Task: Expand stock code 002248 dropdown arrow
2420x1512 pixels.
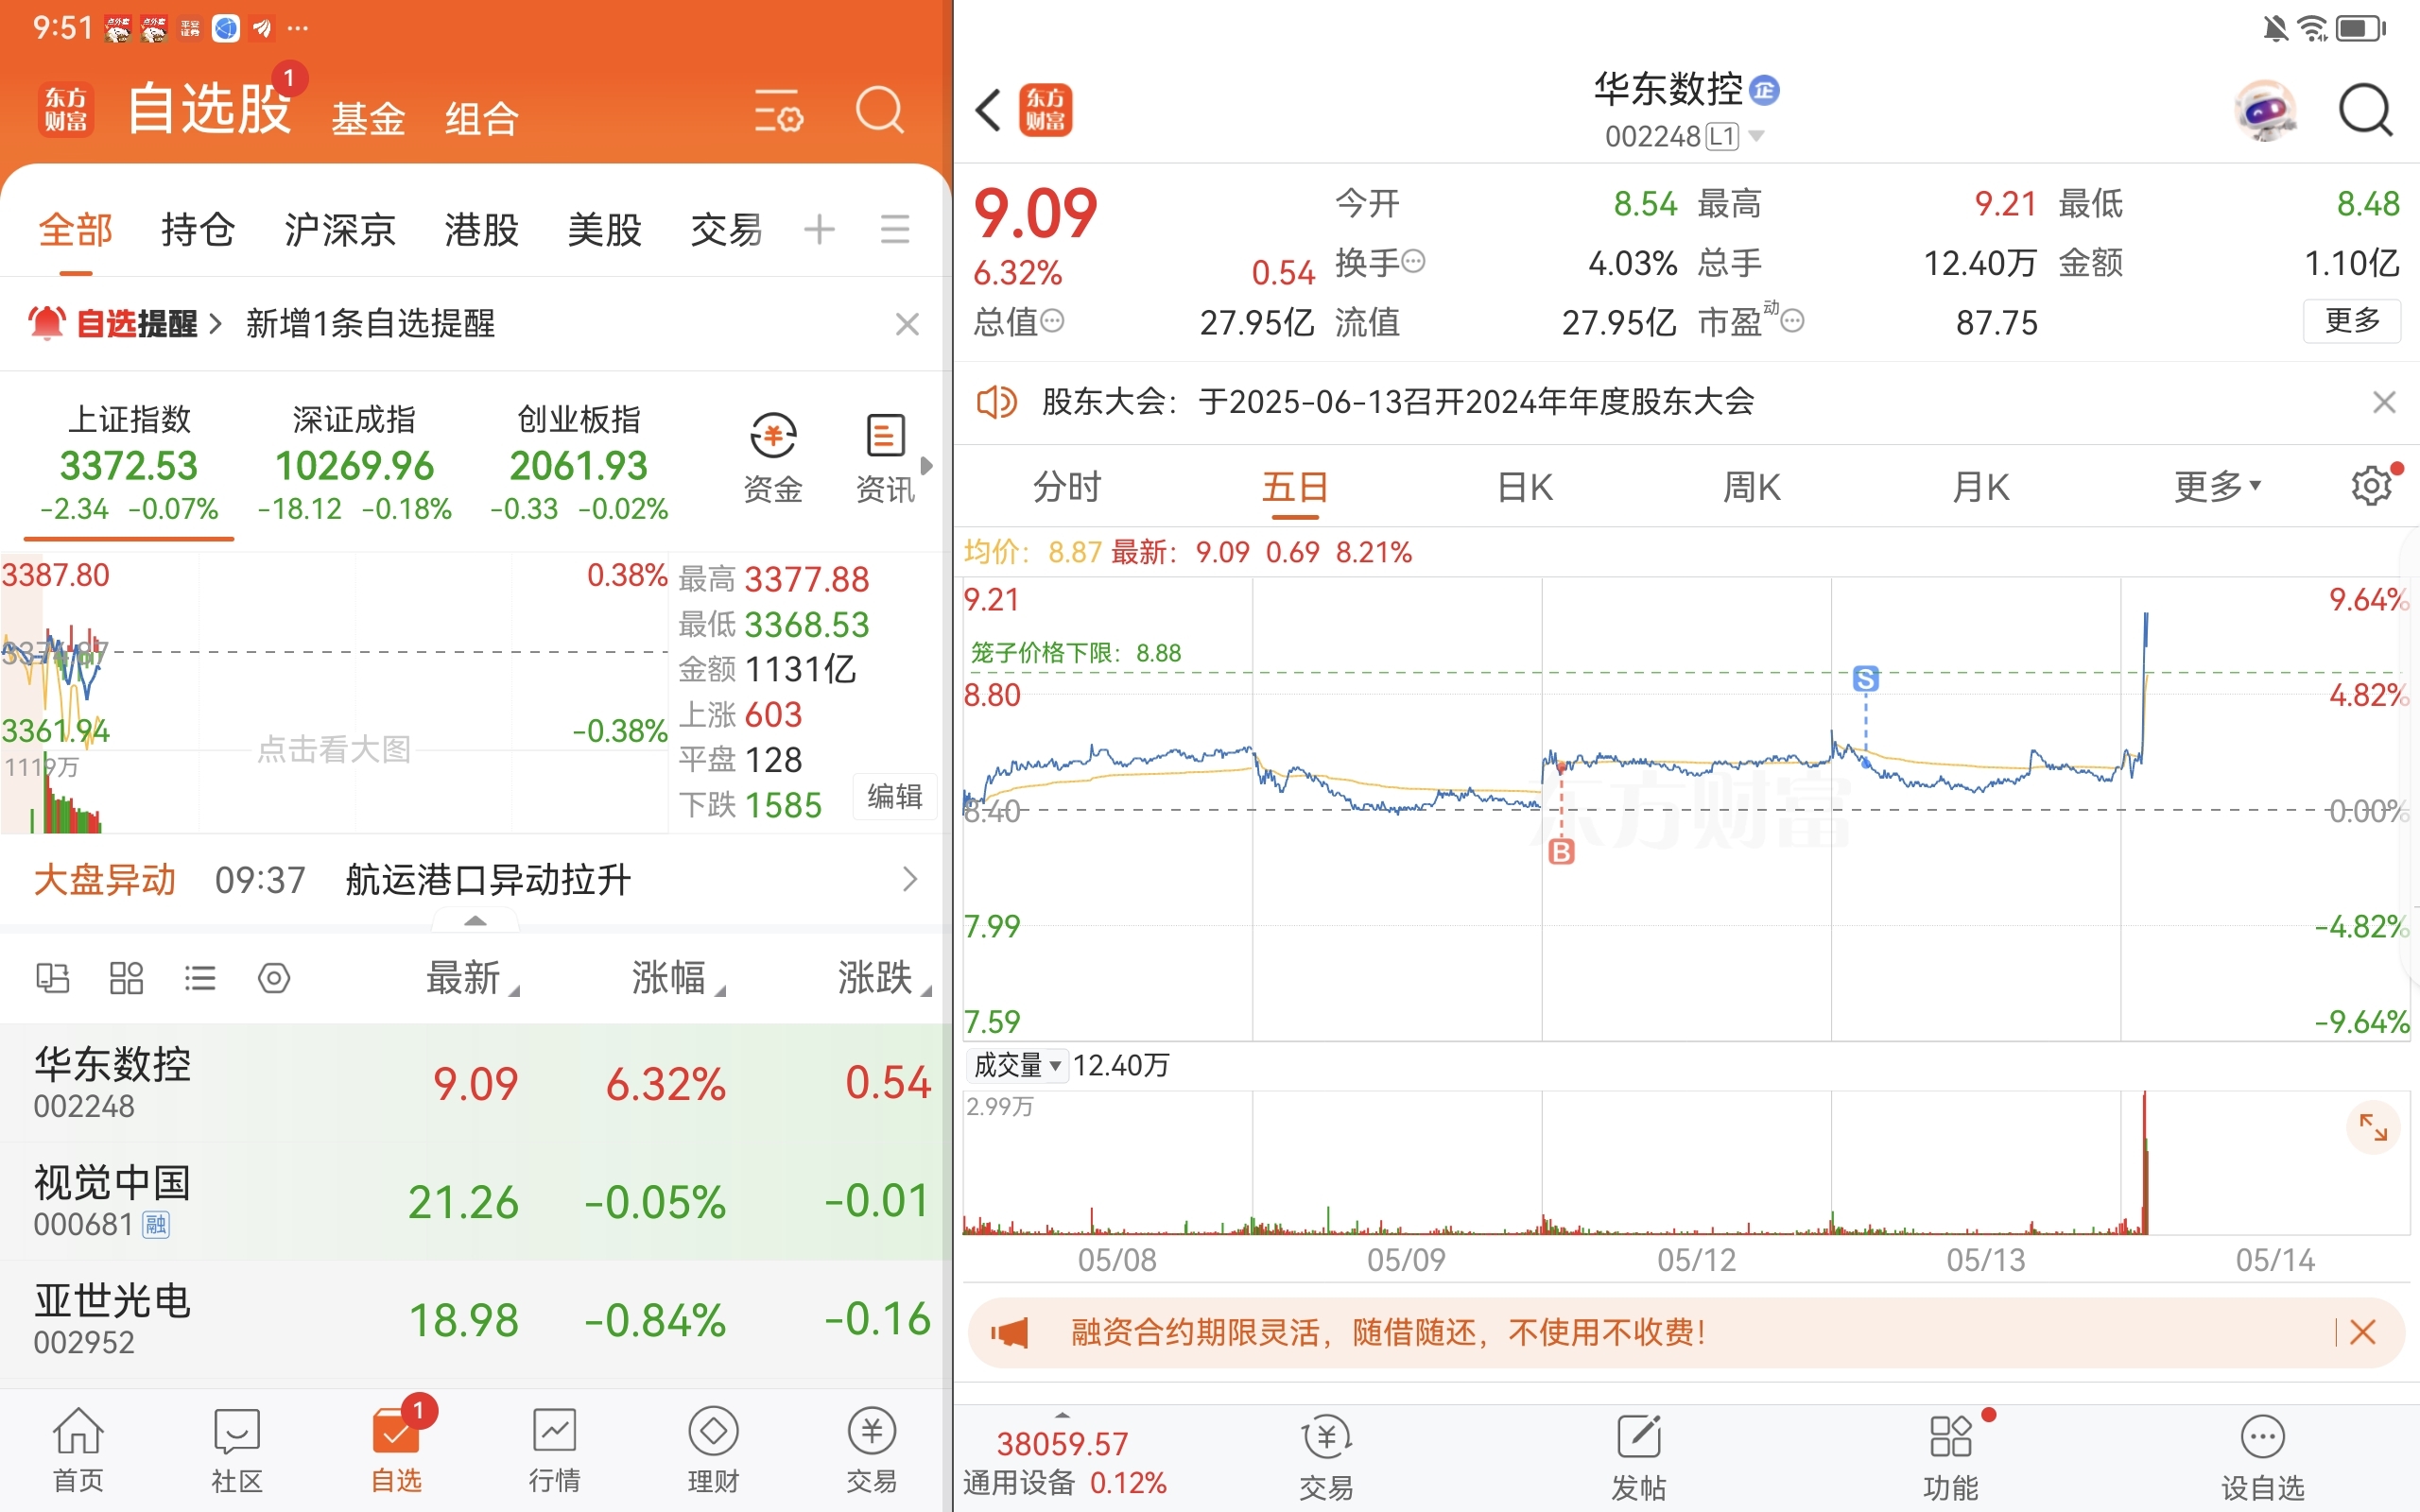Action: (x=1756, y=136)
